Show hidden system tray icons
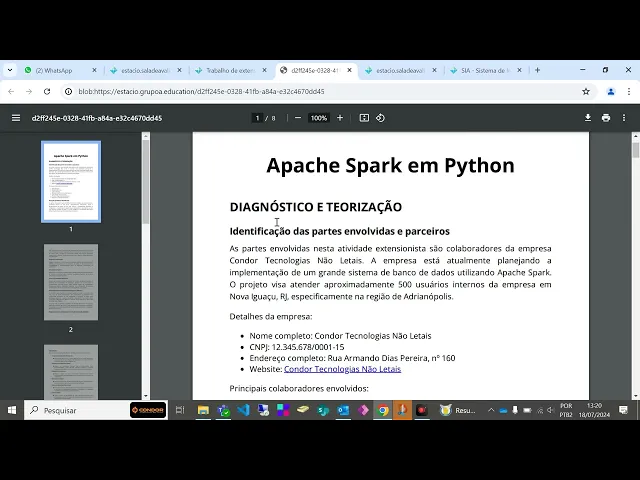640x480 pixels. (x=491, y=410)
